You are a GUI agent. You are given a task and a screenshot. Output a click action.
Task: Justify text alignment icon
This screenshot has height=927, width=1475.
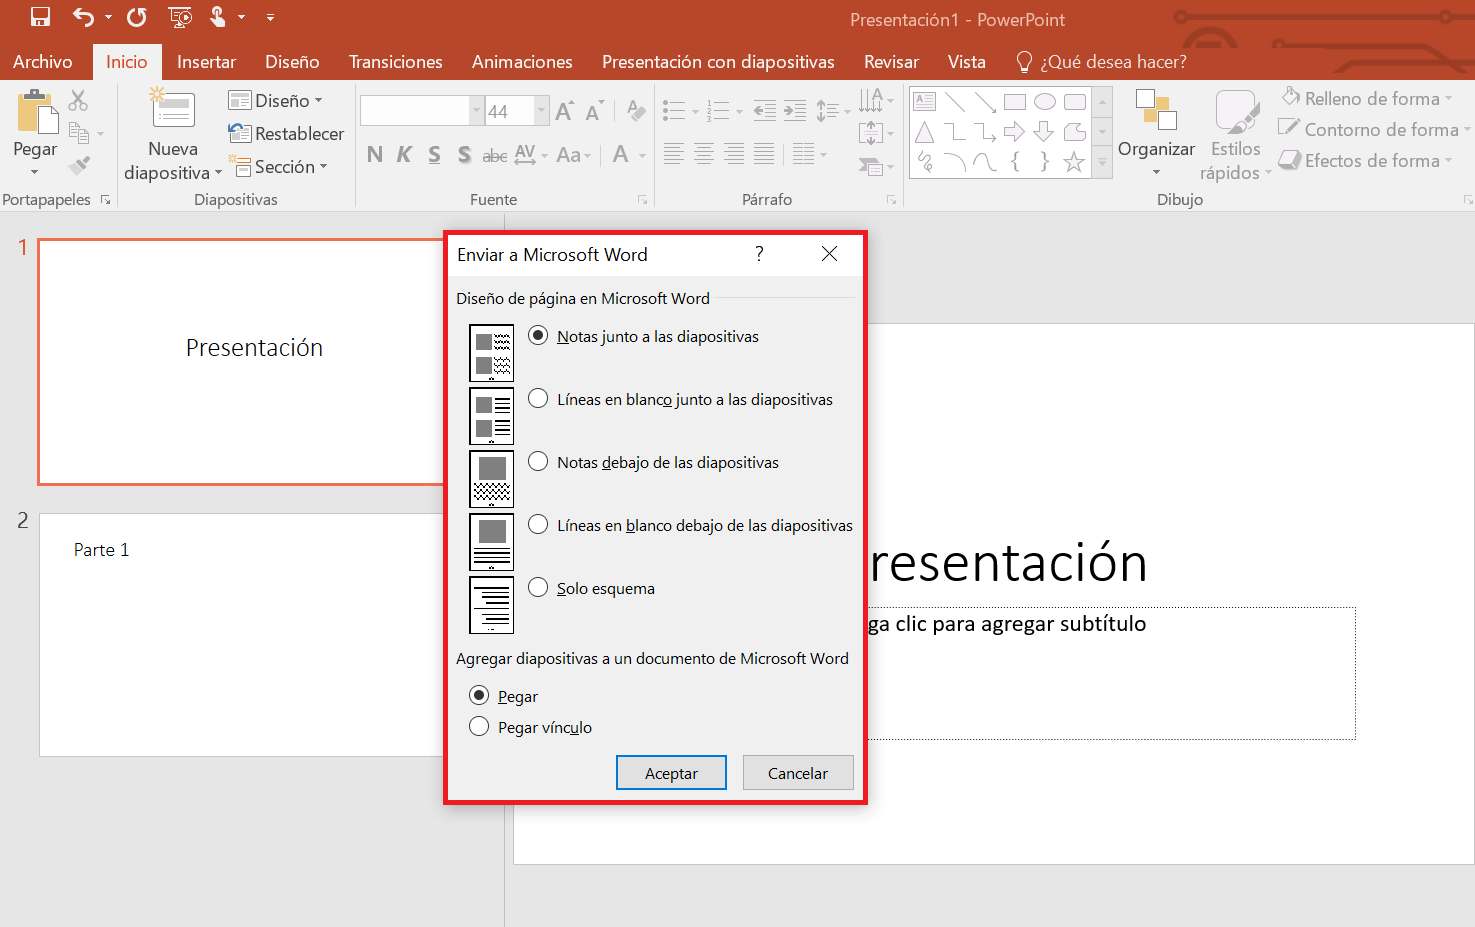point(764,154)
